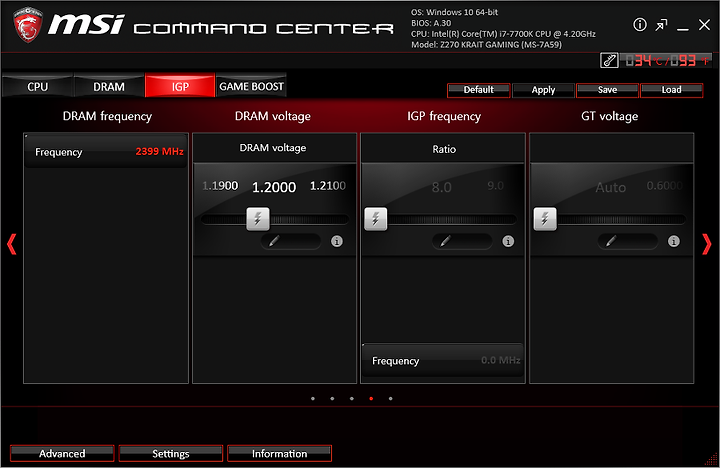
Task: Click the detach window arrow icon
Action: pyautogui.click(x=661, y=25)
